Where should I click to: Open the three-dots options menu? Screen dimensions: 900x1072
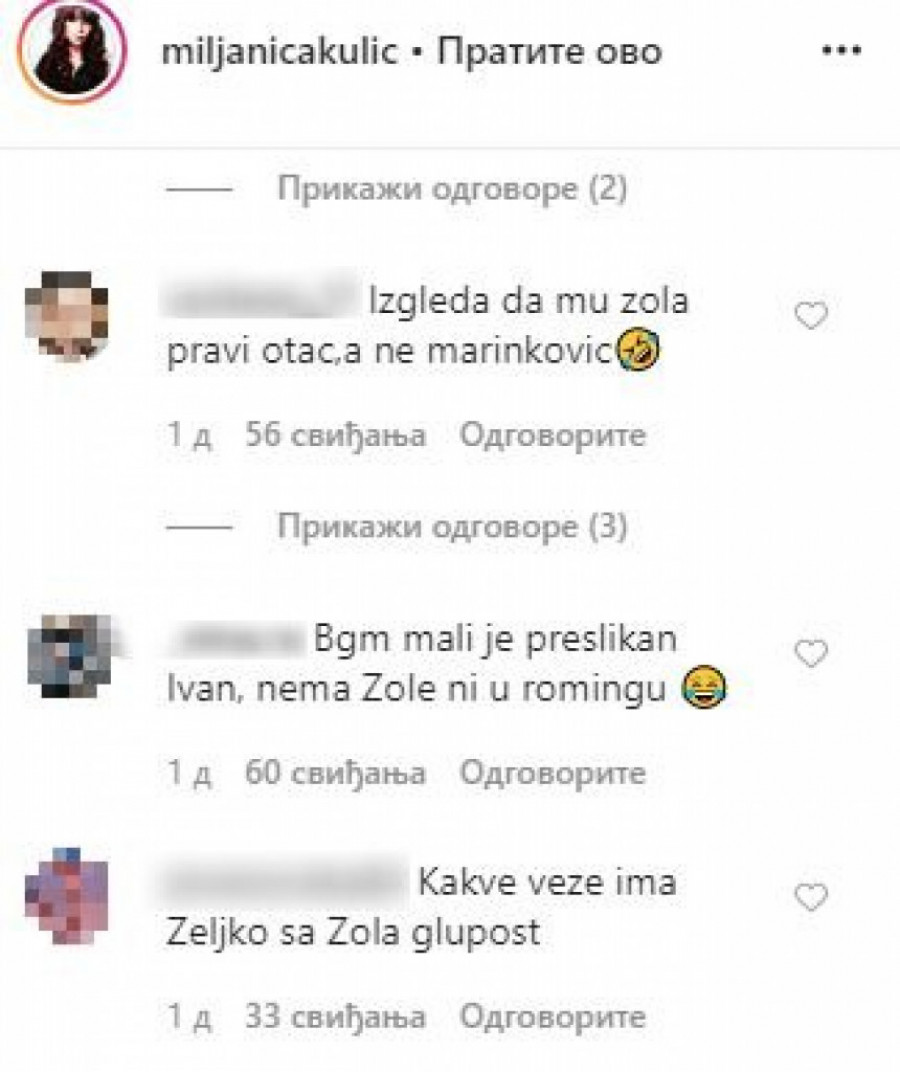pos(841,51)
